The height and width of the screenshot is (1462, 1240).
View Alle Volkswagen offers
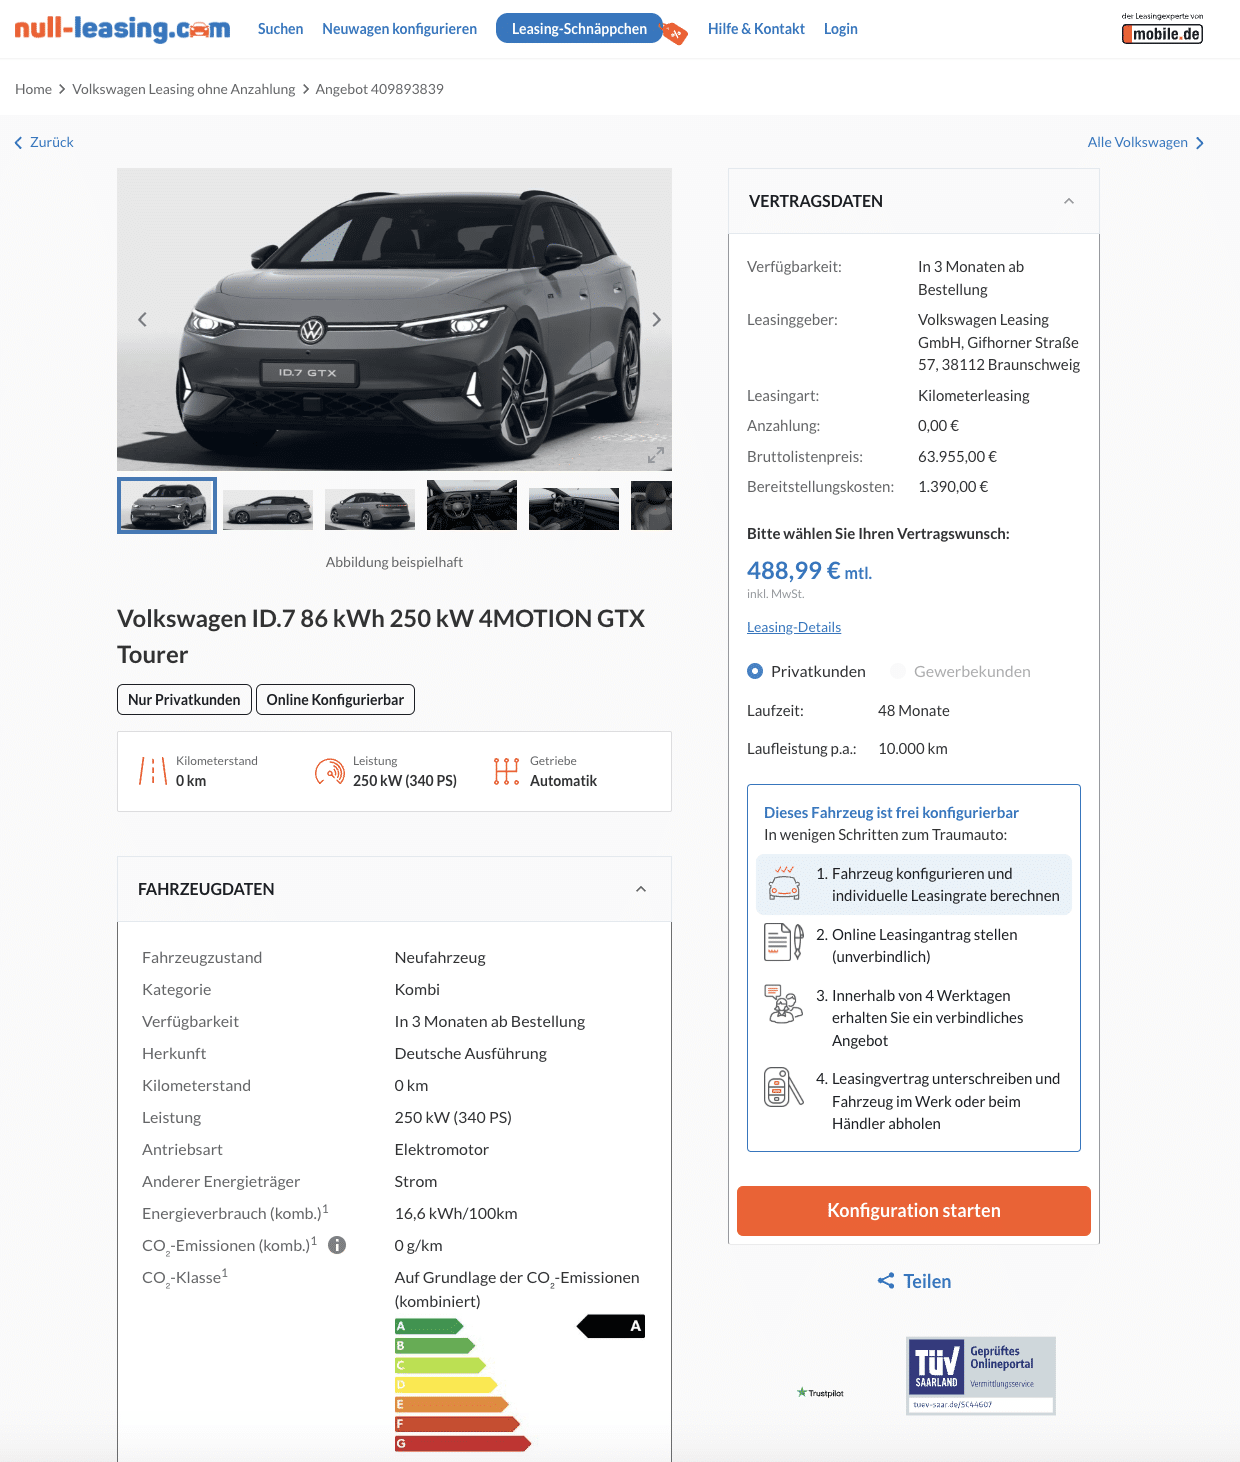pyautogui.click(x=1138, y=143)
